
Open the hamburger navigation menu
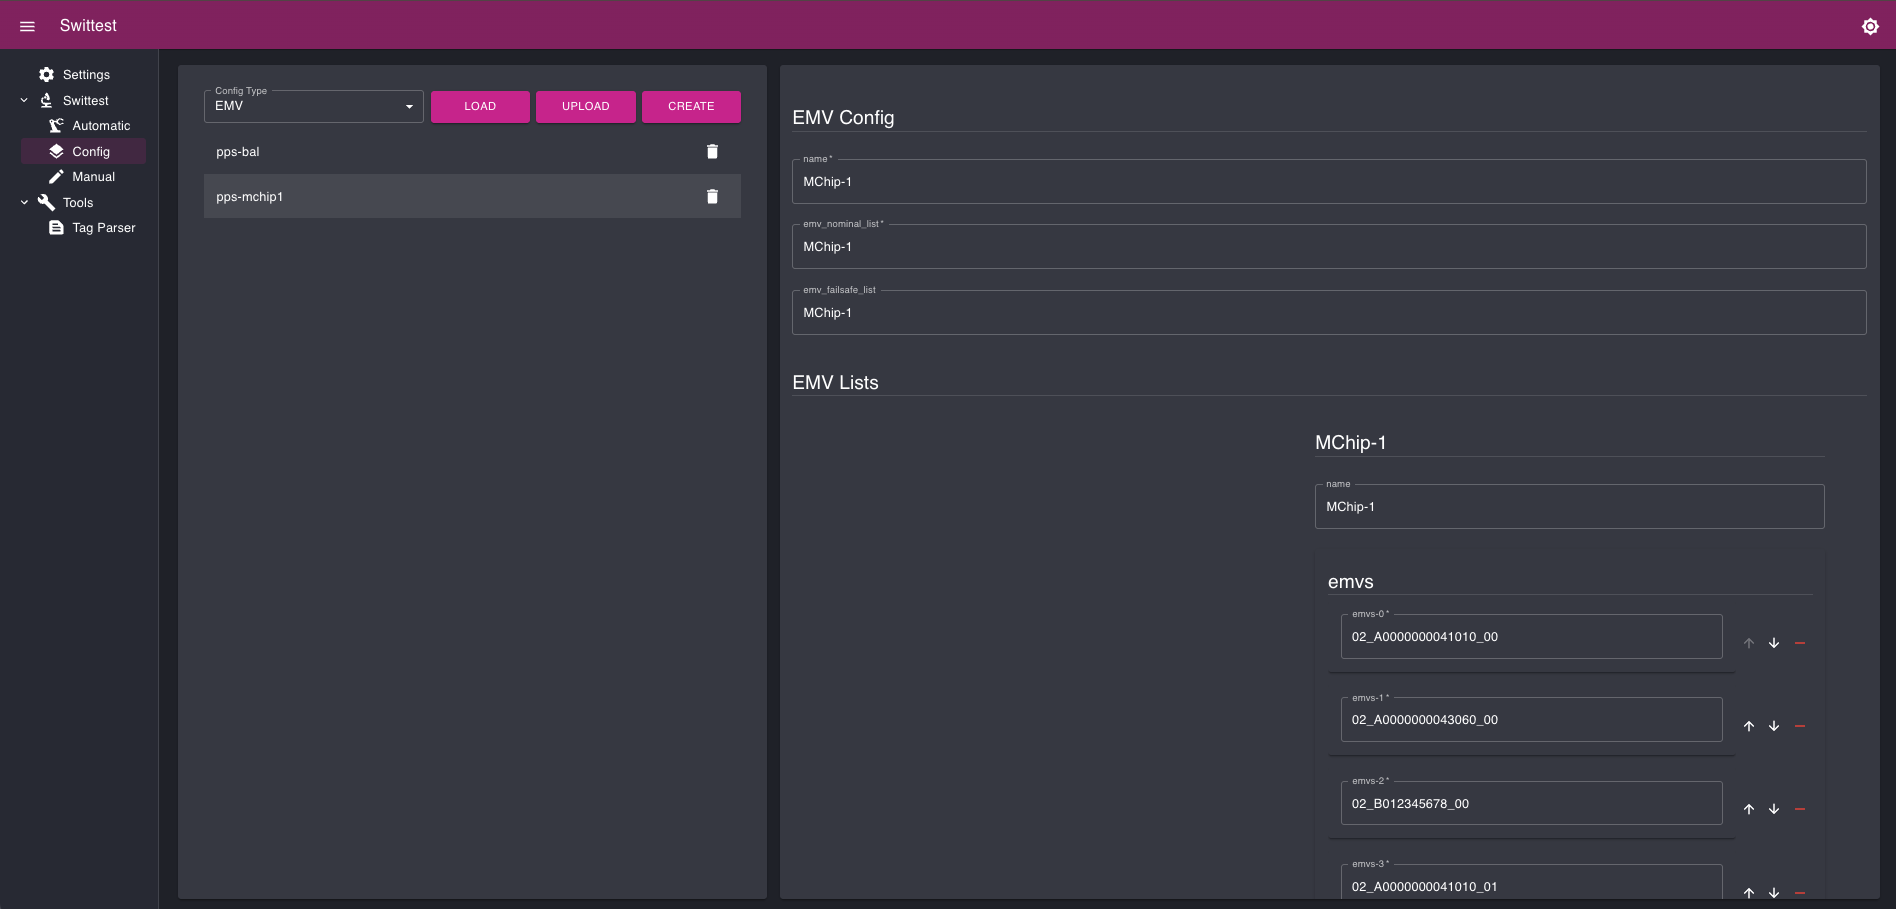(27, 26)
